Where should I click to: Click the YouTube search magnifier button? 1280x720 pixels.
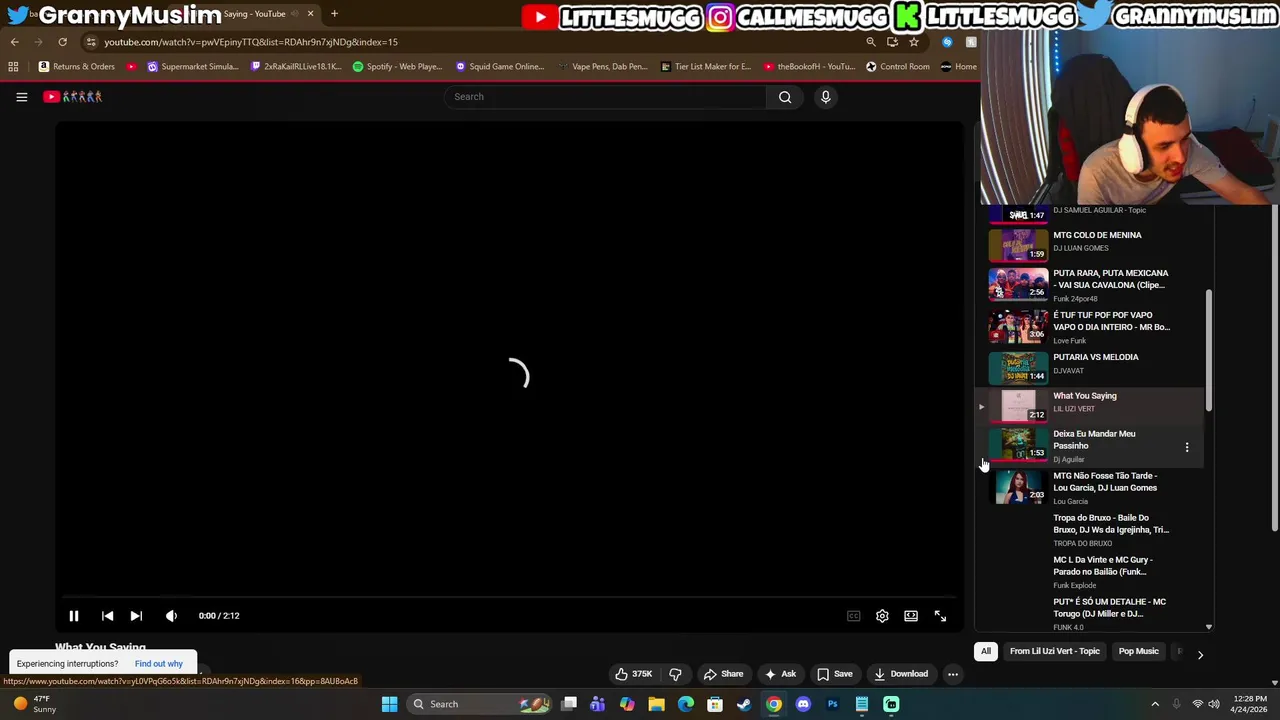[785, 97]
